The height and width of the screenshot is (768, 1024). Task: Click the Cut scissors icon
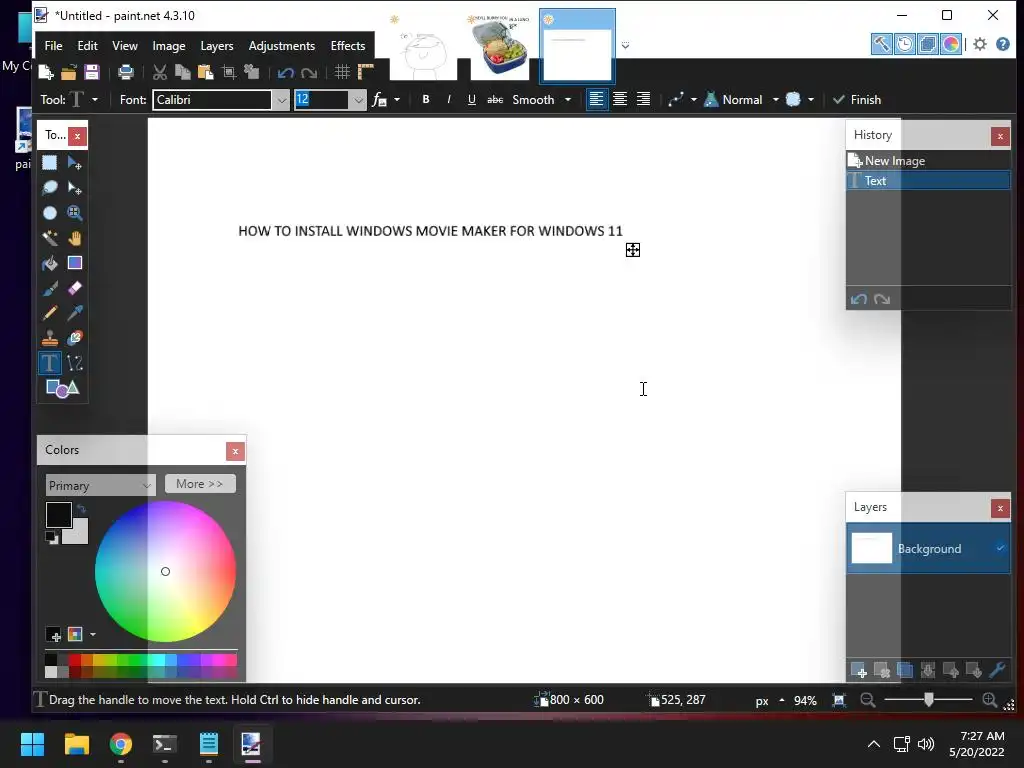pyautogui.click(x=159, y=72)
